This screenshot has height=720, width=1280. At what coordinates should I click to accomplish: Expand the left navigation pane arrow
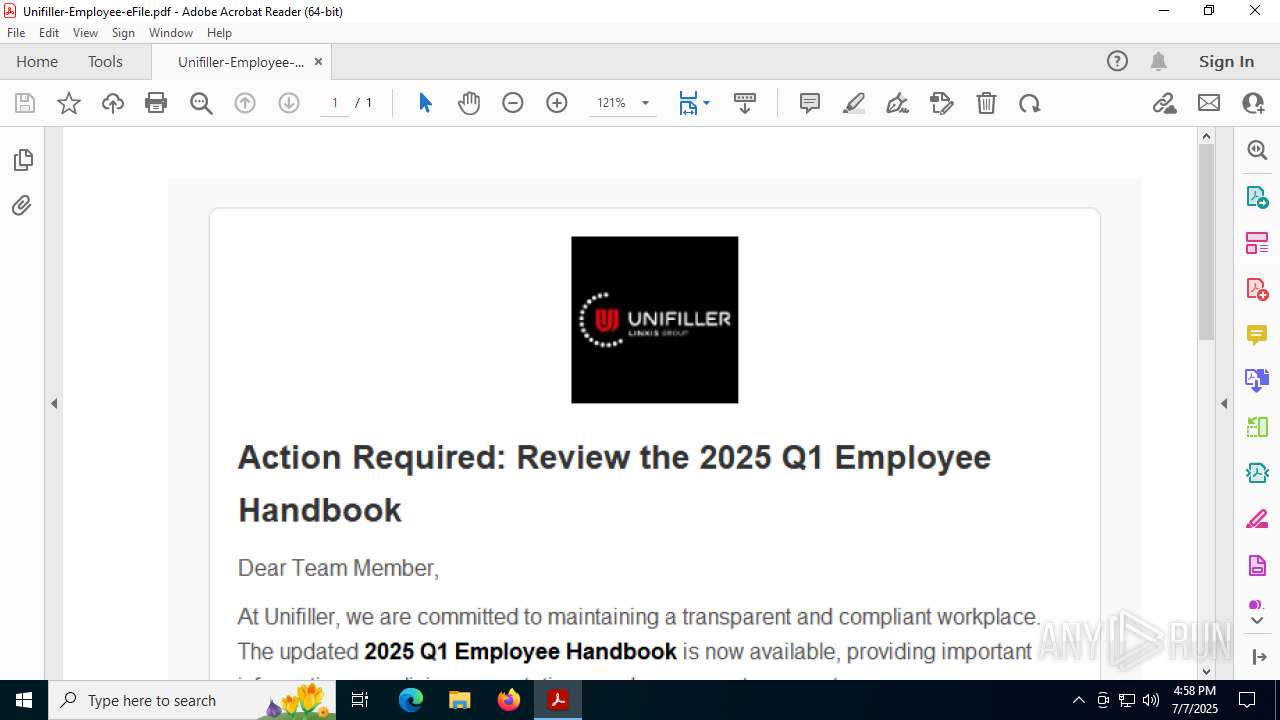pyautogui.click(x=54, y=404)
